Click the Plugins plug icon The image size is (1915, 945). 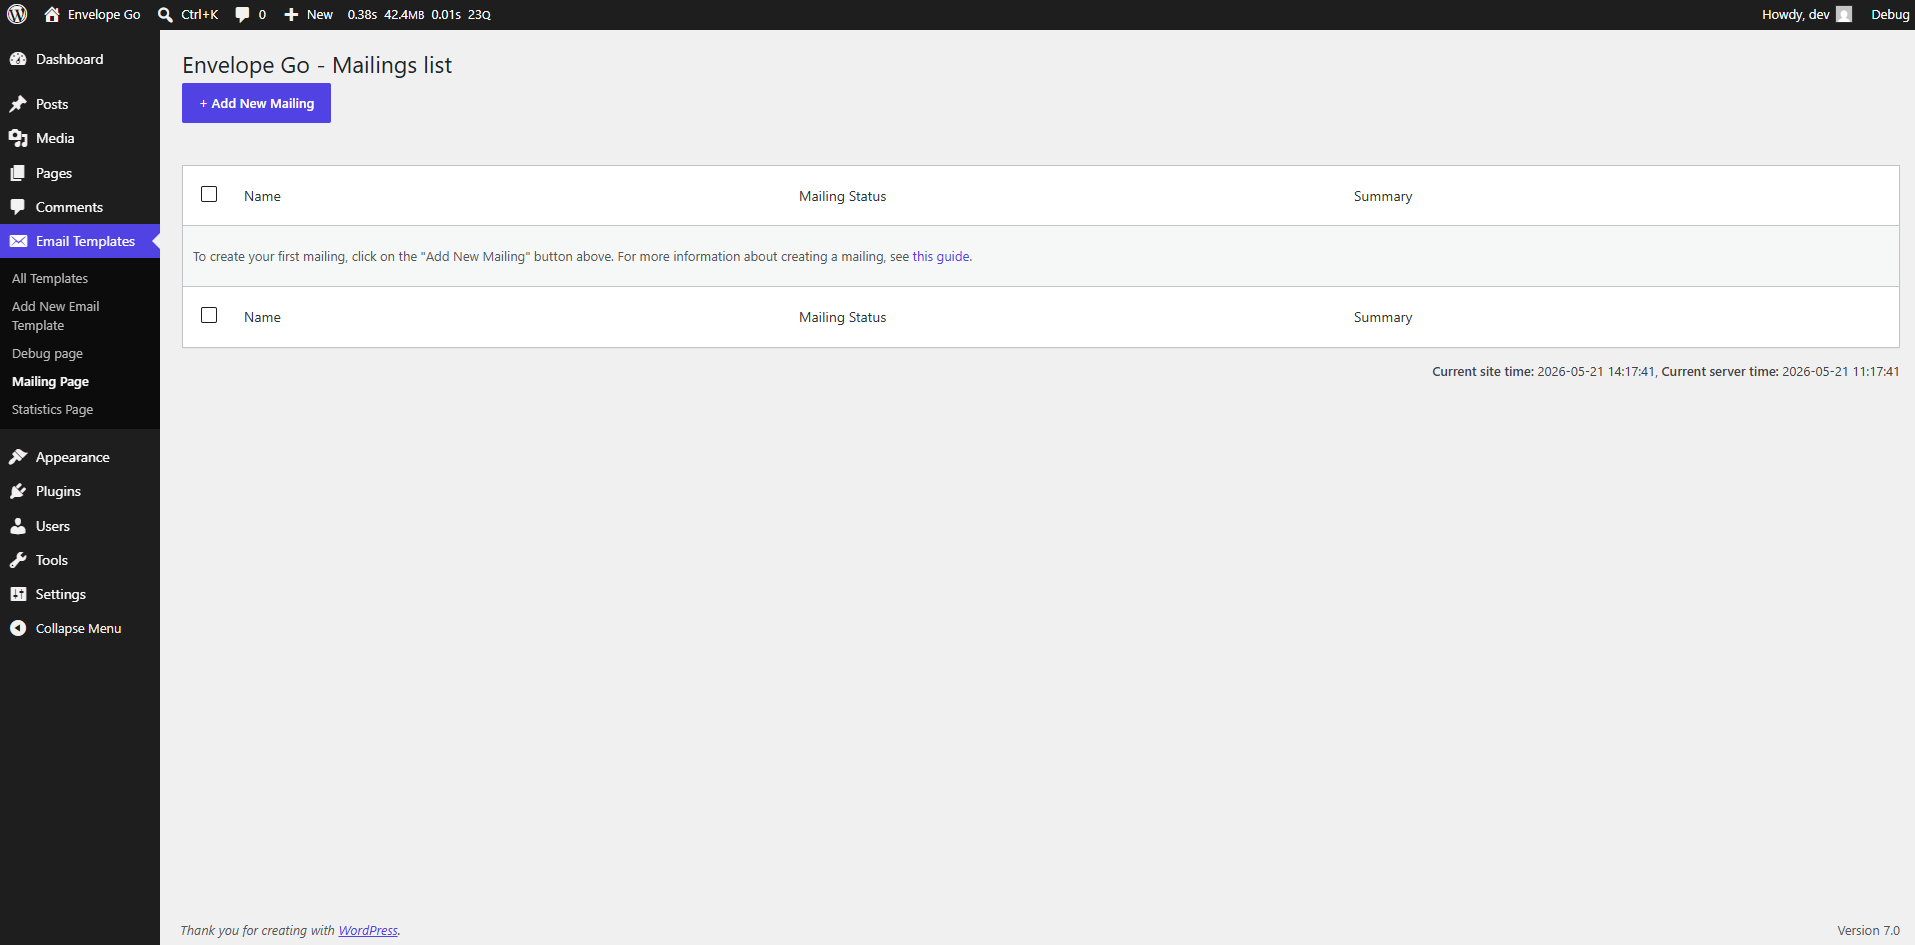tap(18, 491)
